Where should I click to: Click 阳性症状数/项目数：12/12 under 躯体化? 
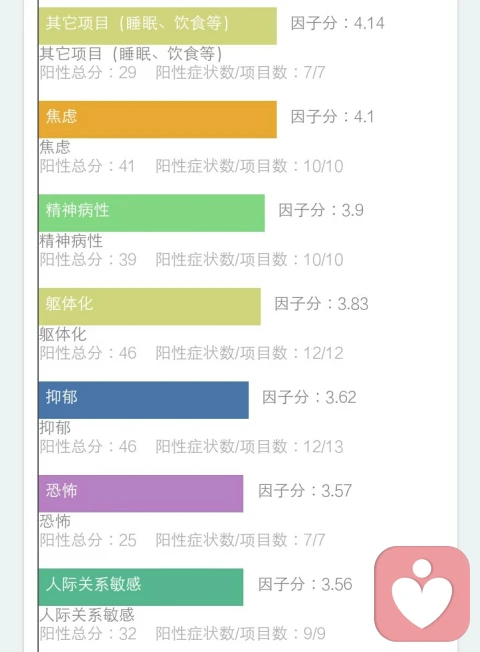tap(250, 353)
